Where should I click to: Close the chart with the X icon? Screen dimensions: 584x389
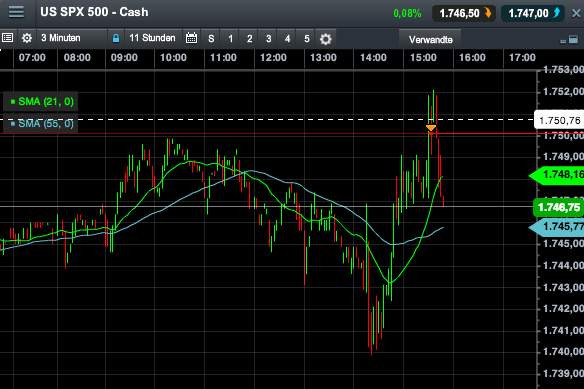click(x=576, y=13)
